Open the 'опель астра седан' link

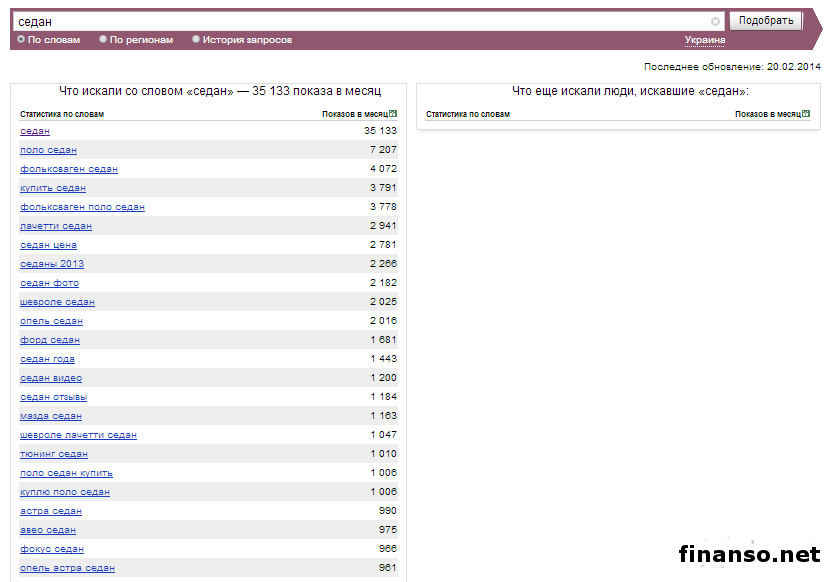click(67, 568)
